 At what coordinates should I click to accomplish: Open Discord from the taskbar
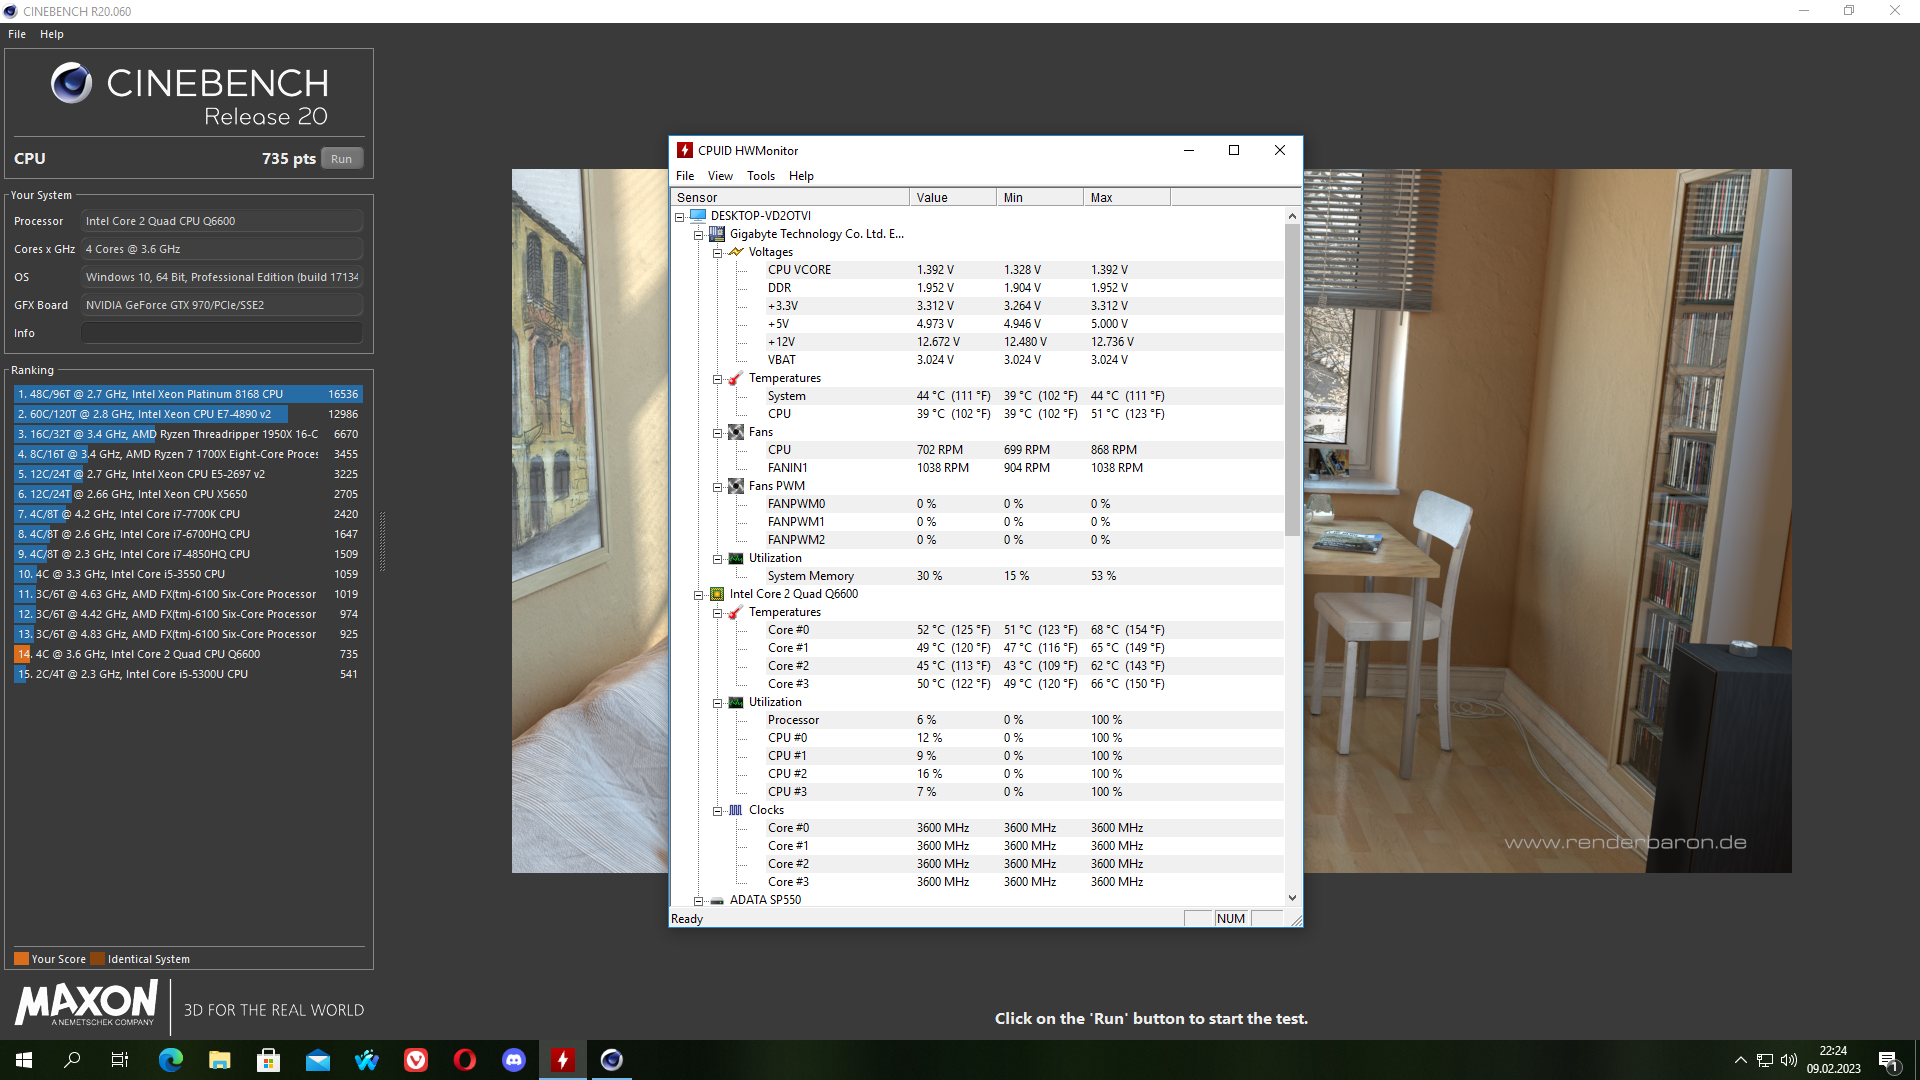coord(514,1060)
